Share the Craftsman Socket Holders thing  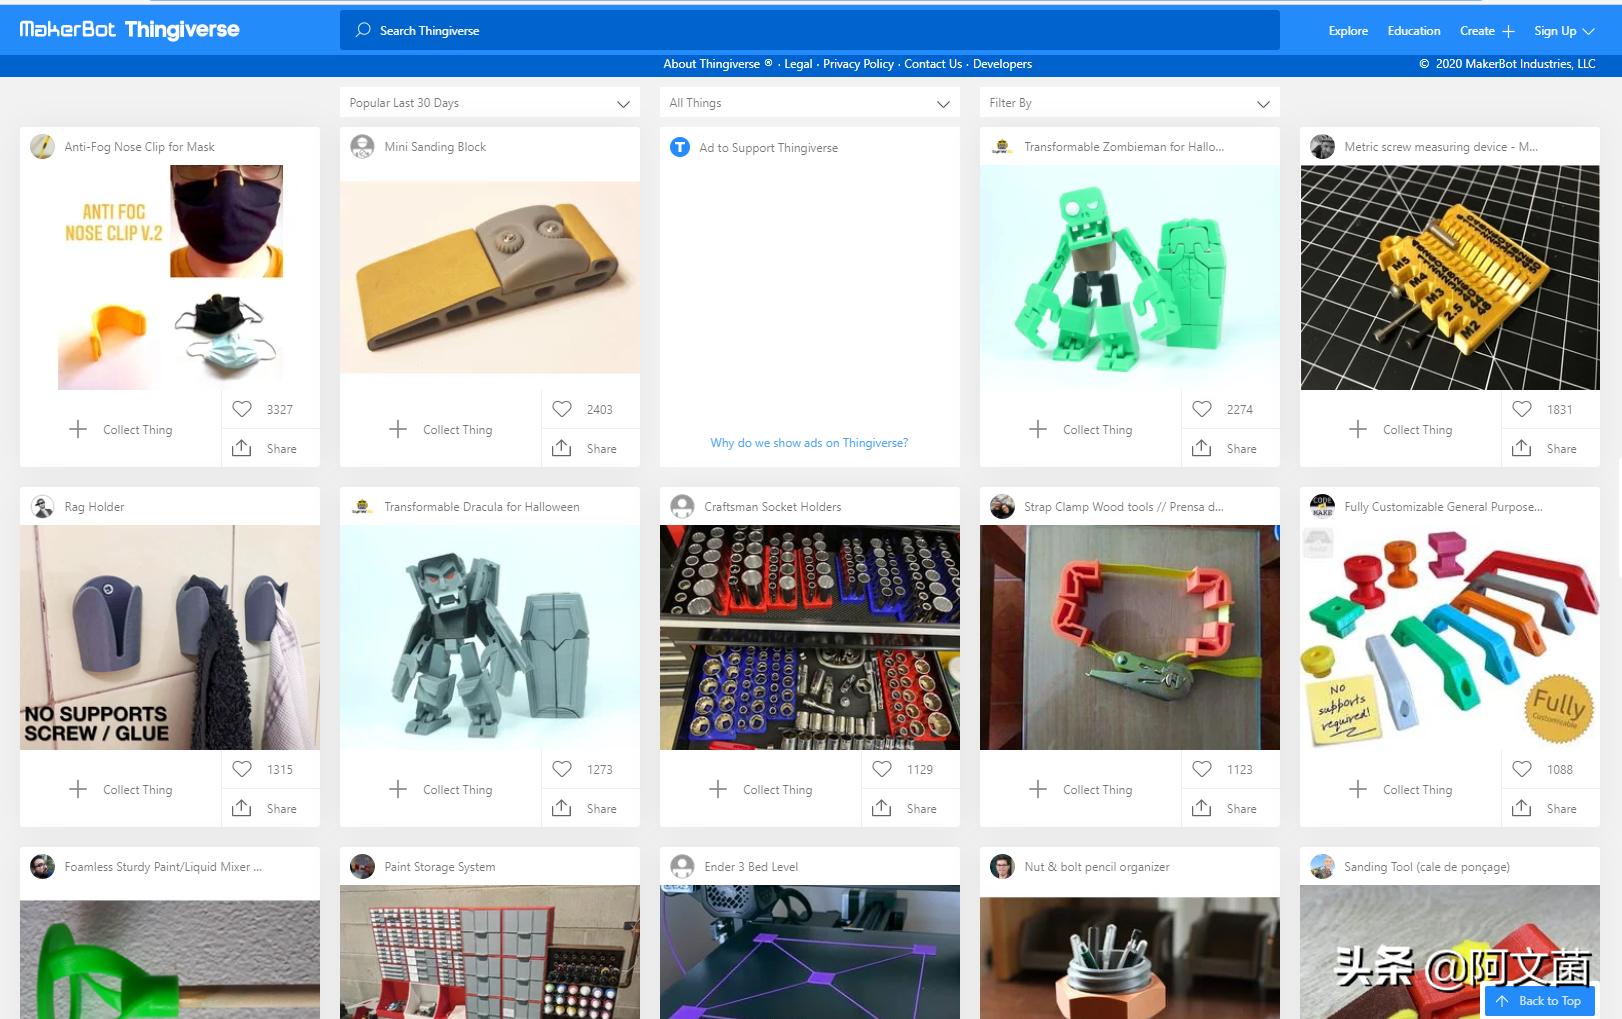click(882, 808)
